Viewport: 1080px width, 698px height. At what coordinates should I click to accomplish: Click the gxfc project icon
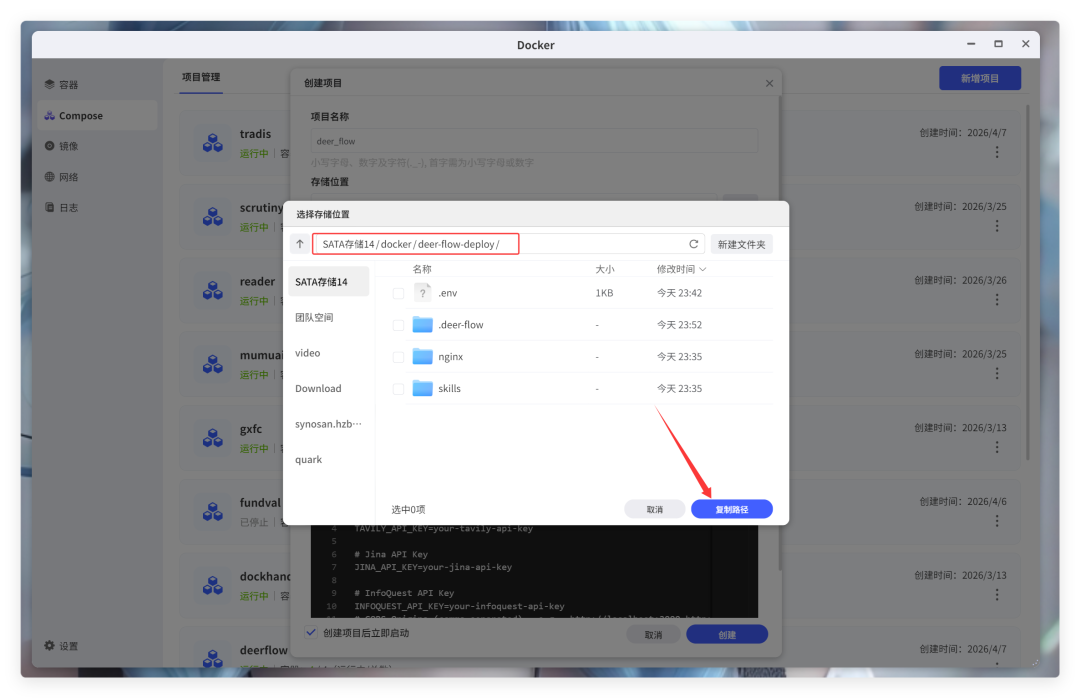point(213,438)
